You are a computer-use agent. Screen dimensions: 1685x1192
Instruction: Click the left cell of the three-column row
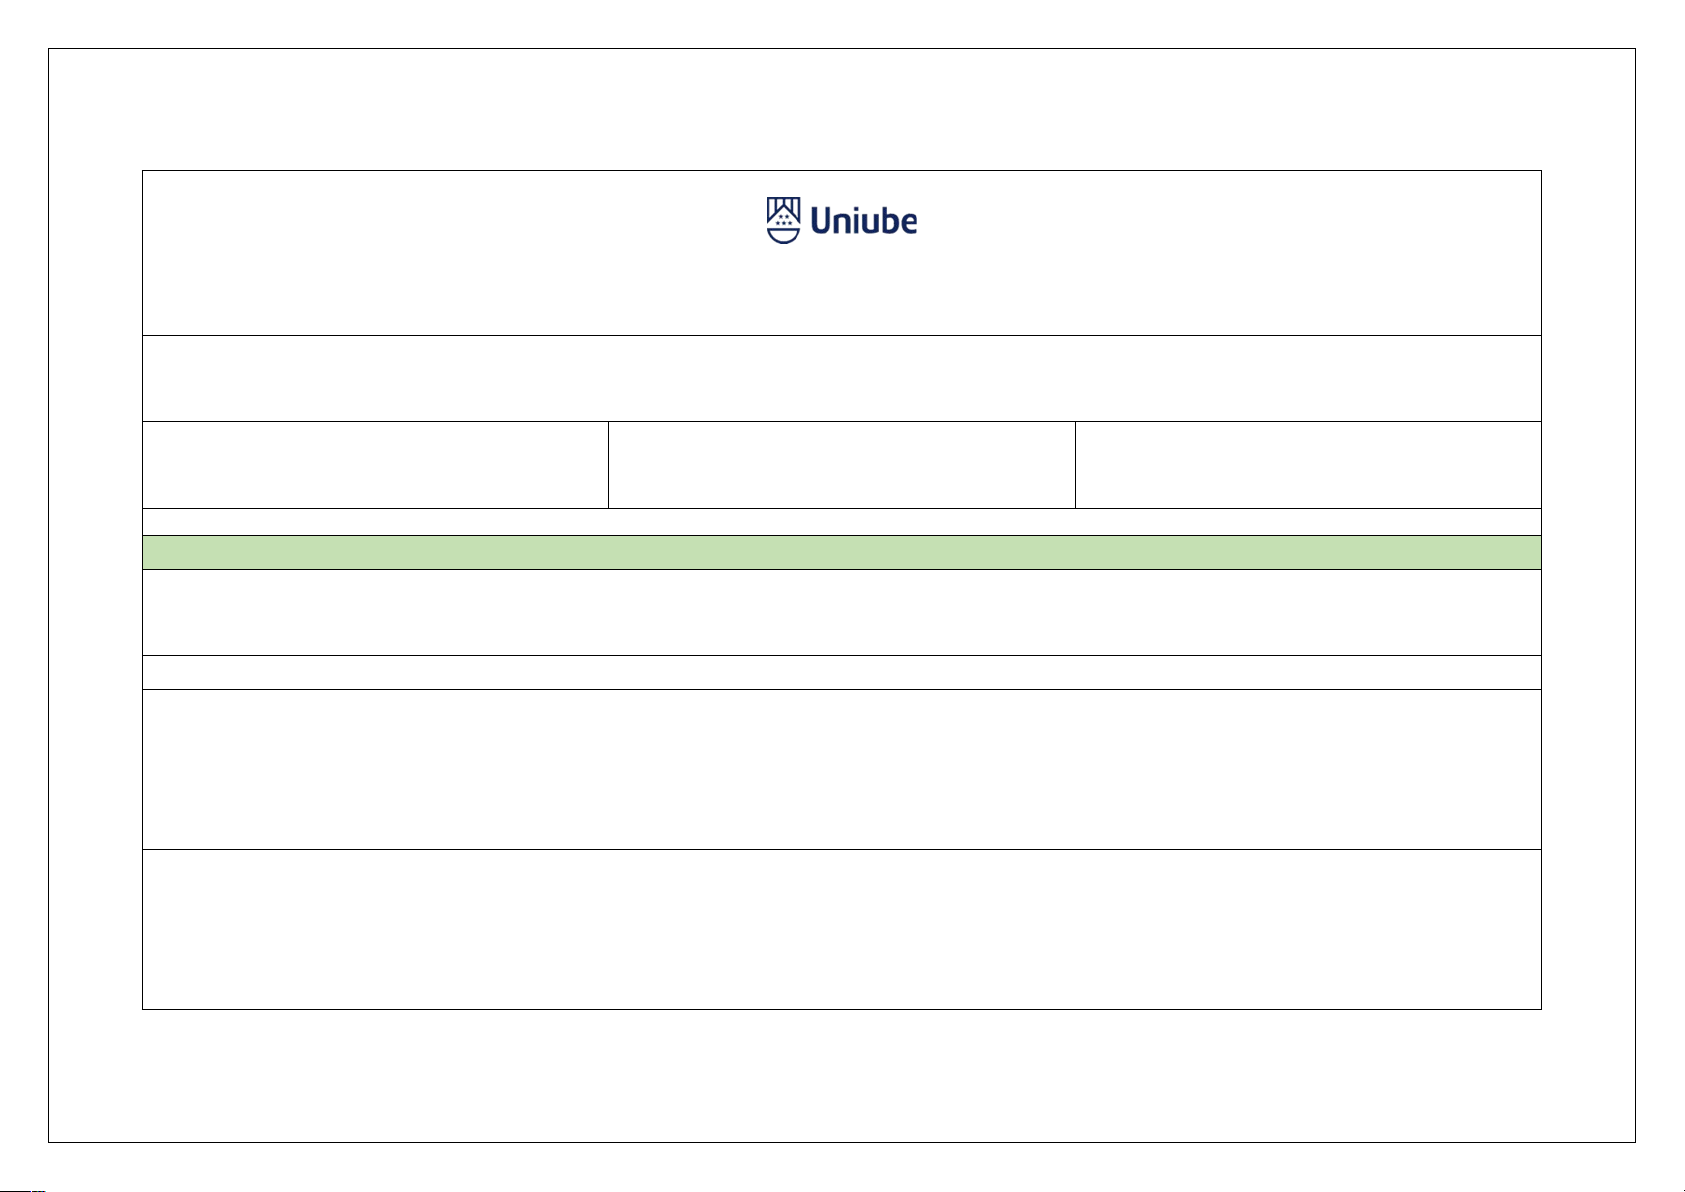click(x=375, y=465)
